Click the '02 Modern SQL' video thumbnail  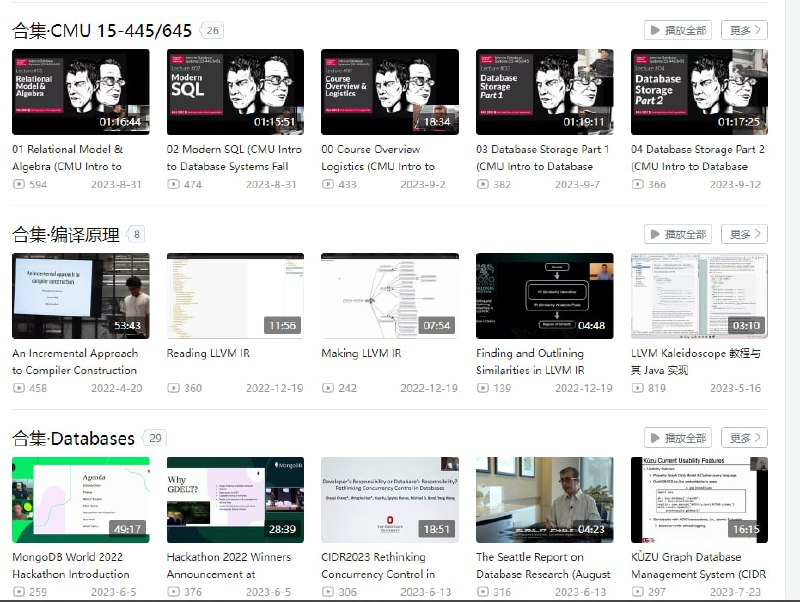235,92
